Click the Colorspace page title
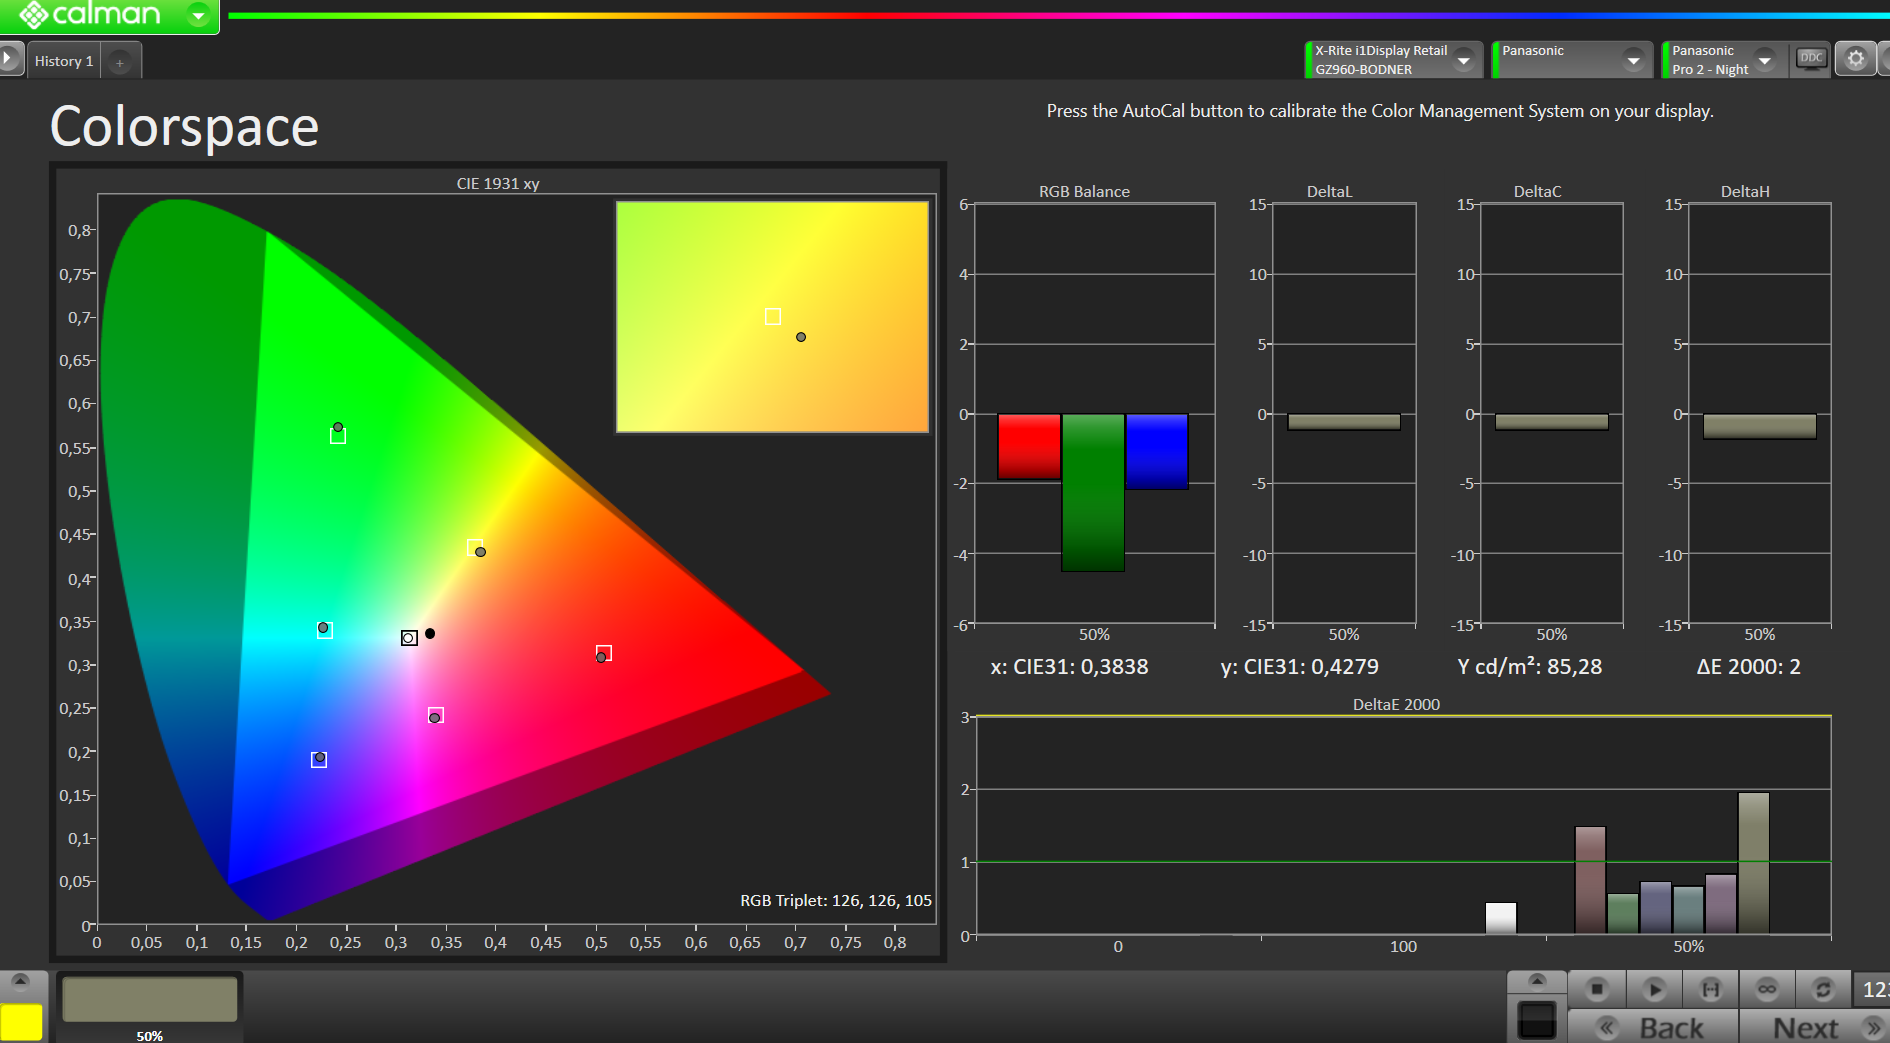 point(185,127)
